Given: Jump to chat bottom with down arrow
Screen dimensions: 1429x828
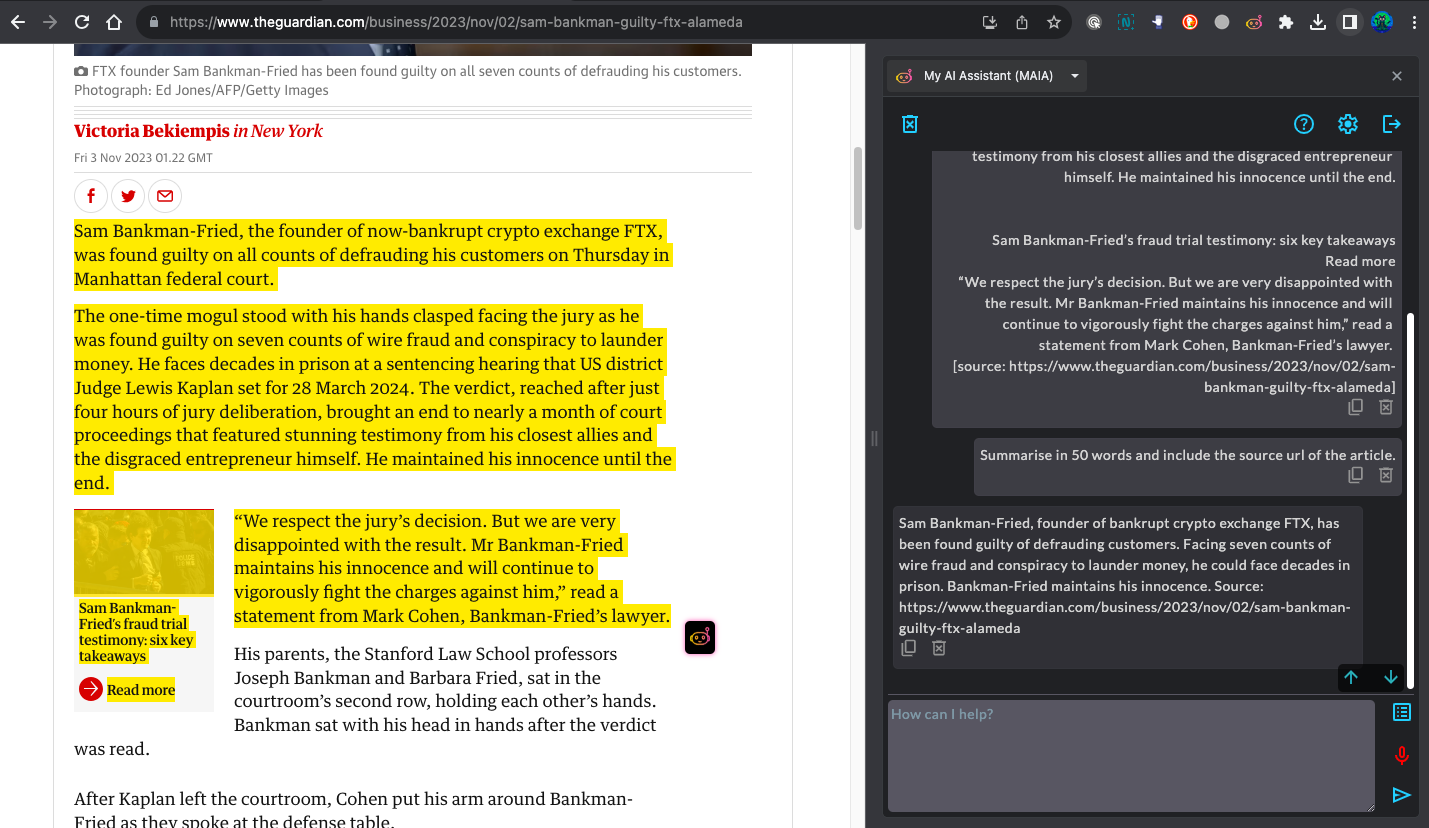Looking at the screenshot, I should click(1390, 677).
